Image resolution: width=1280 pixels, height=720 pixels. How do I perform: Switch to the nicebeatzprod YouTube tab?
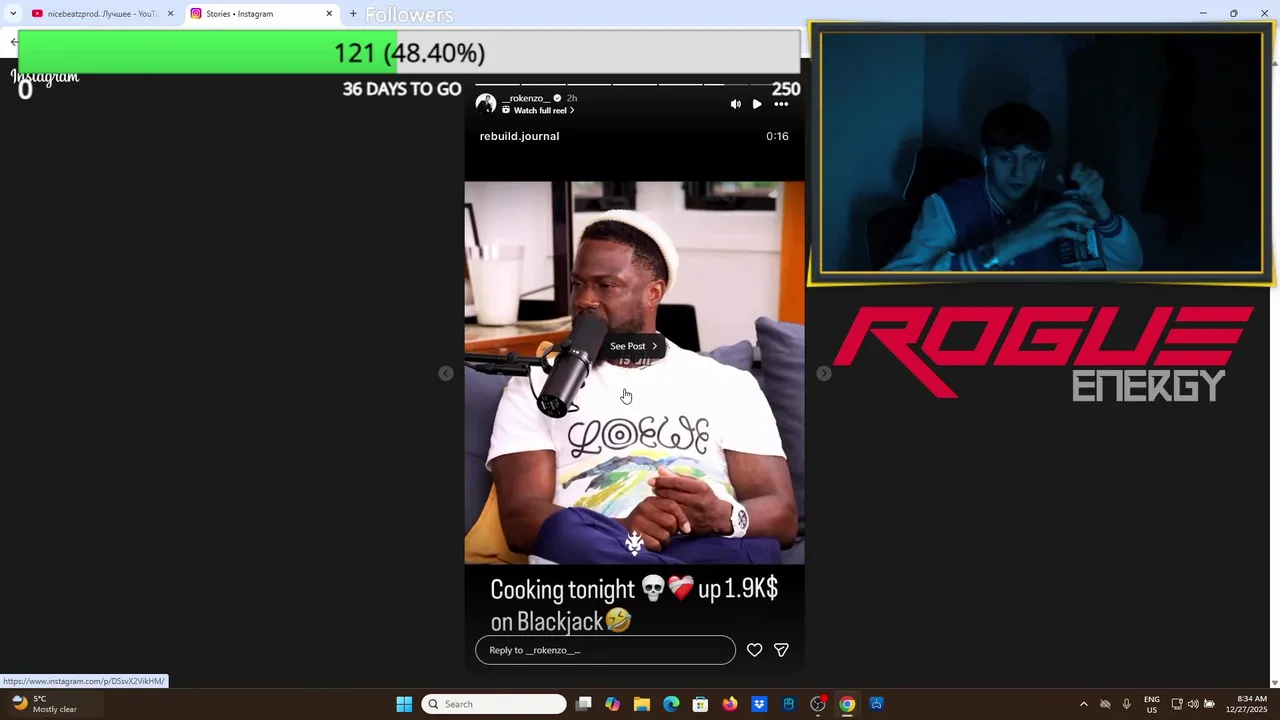tap(102, 14)
